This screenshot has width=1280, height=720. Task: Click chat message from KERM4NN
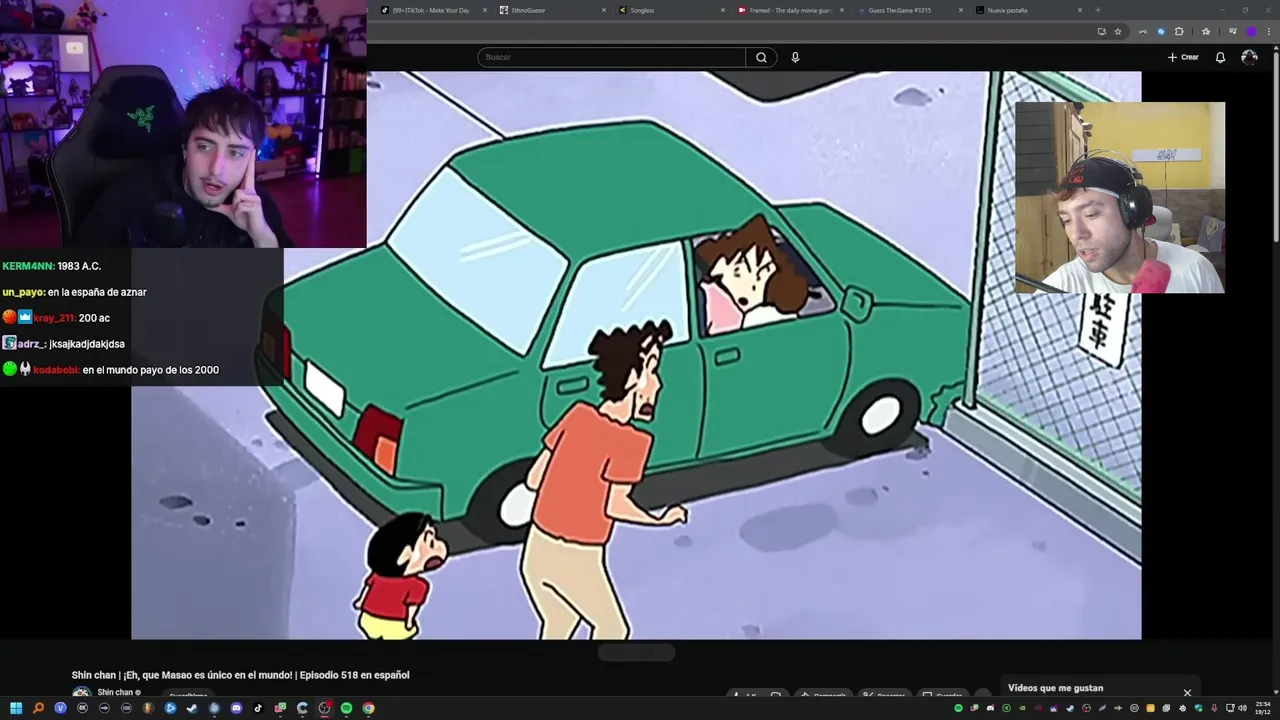52,266
